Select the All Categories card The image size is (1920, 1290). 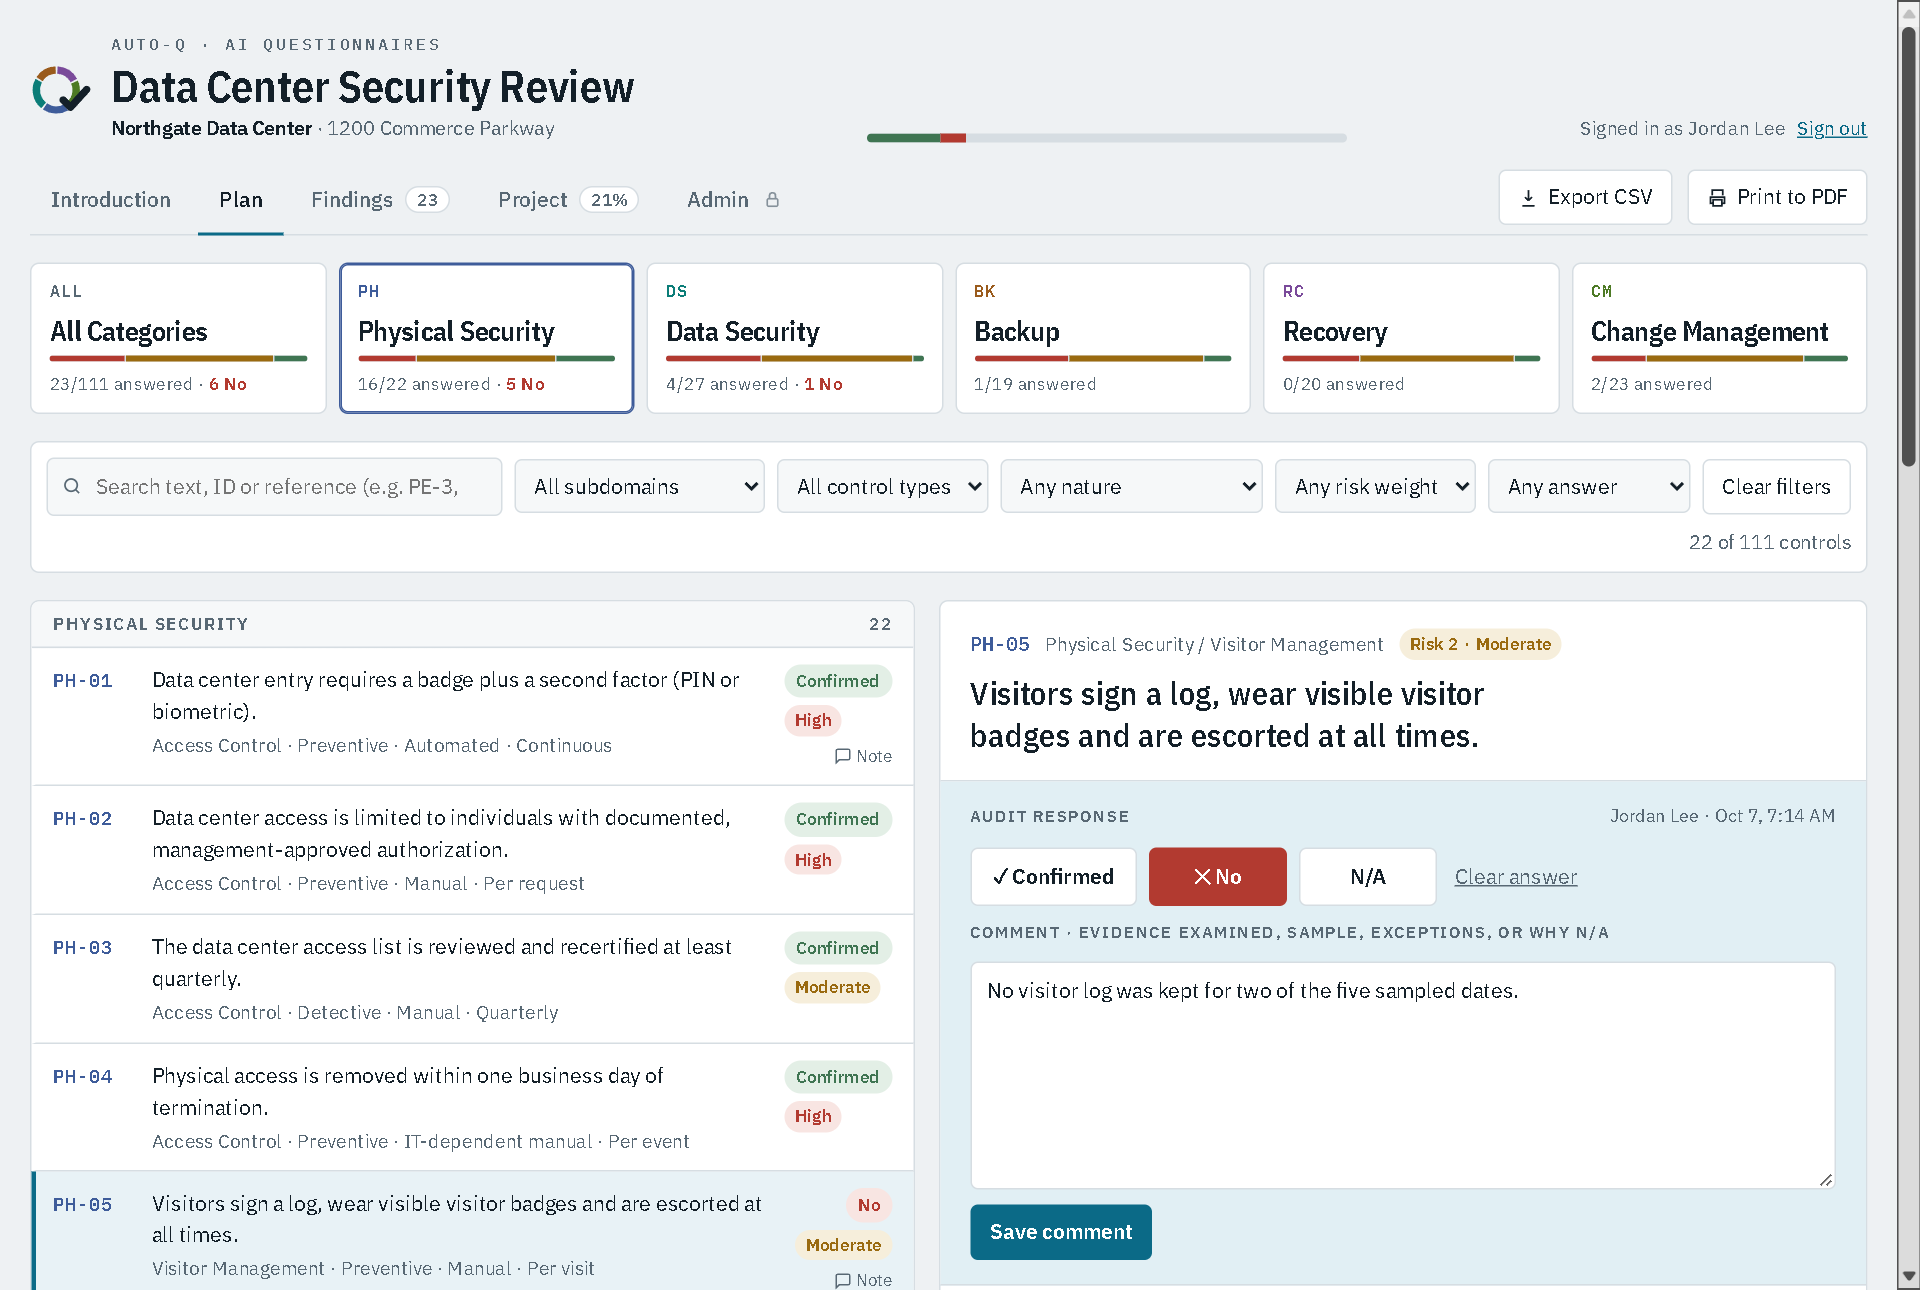pos(179,338)
